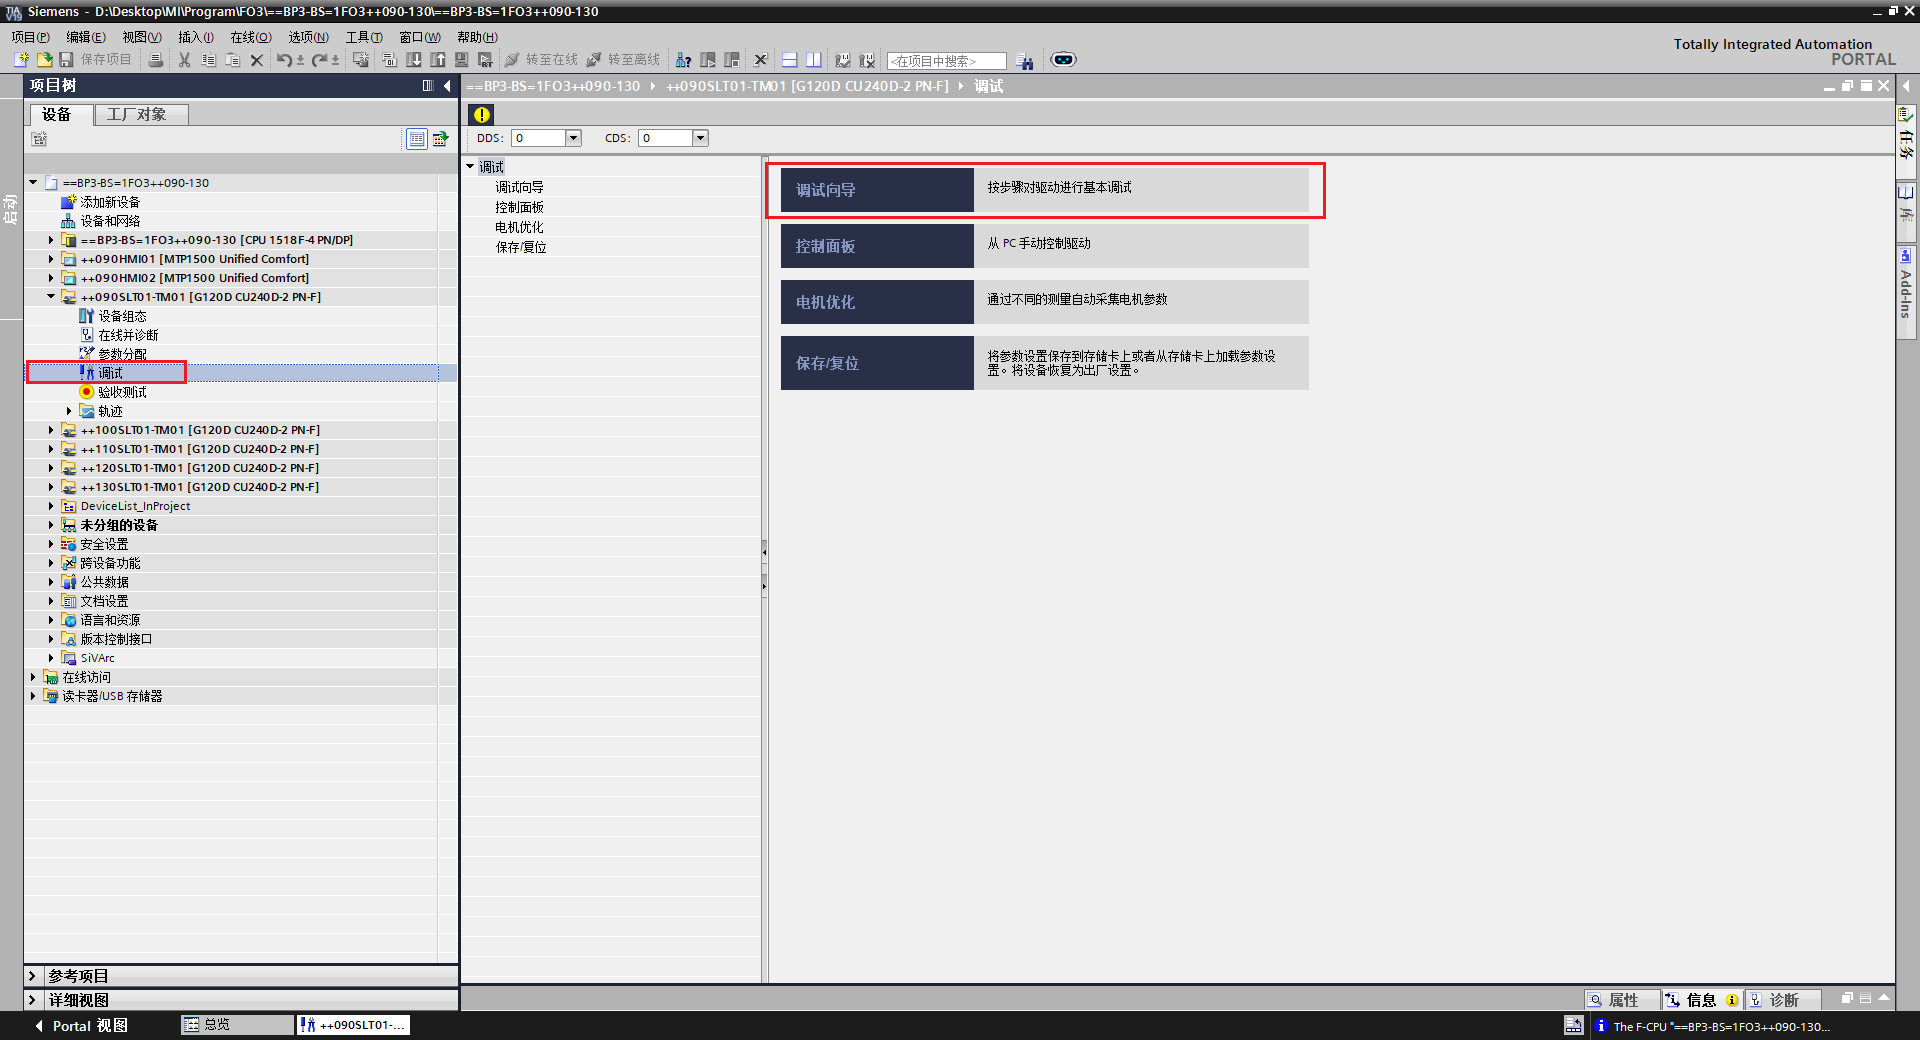The image size is (1920, 1040).
Task: Open the 在线(O) menu
Action: [250, 37]
